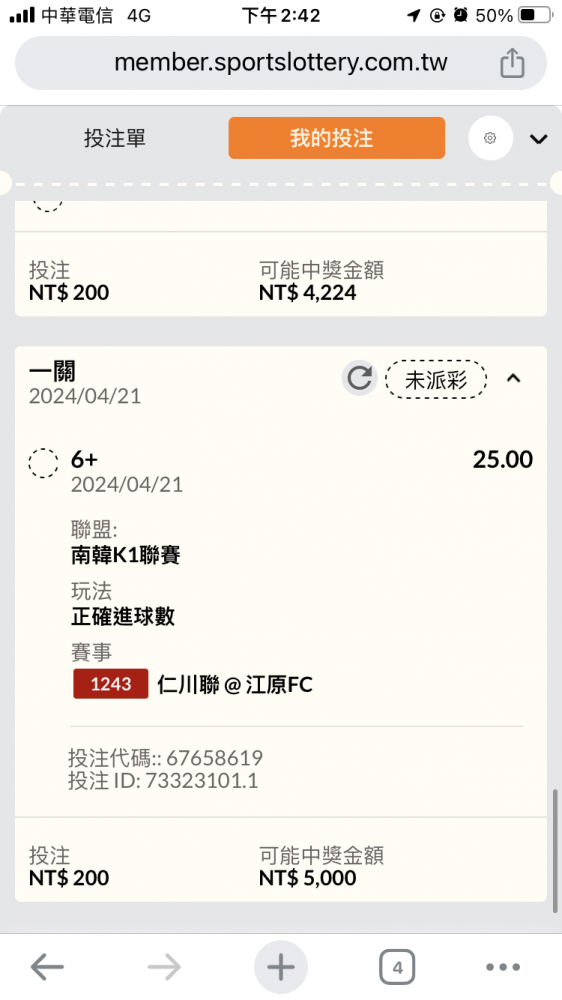Click the 未派彩 status badge
Image resolution: width=562 pixels, height=1000 pixels.
point(436,380)
